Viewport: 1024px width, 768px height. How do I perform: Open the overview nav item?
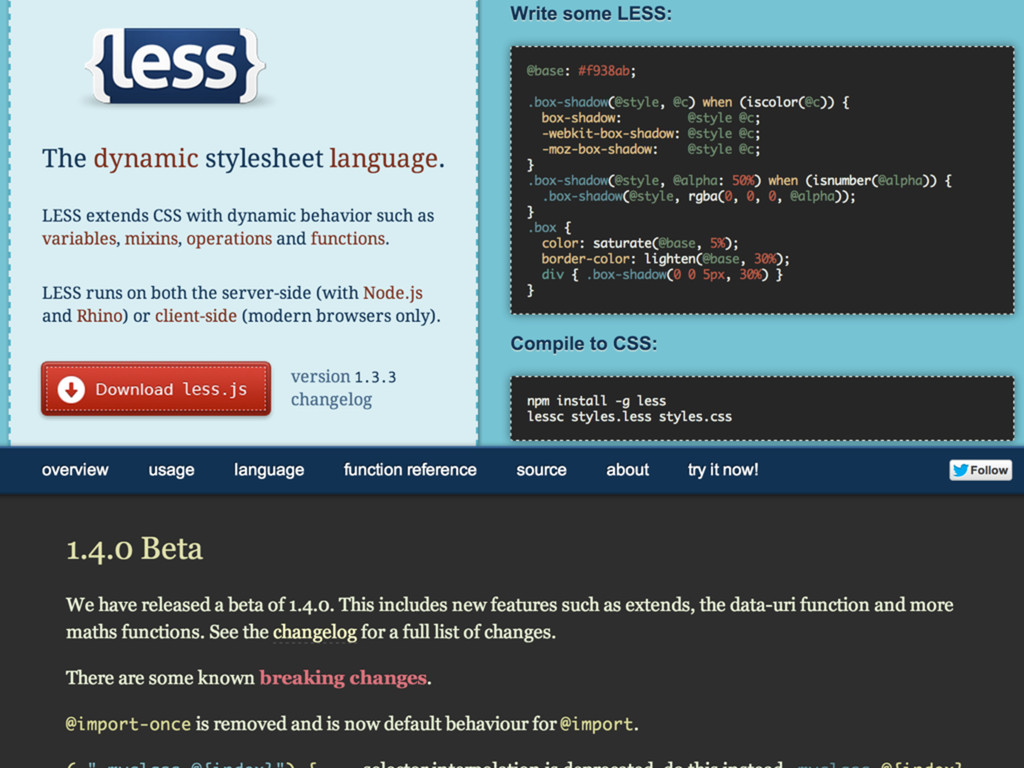[x=75, y=470]
